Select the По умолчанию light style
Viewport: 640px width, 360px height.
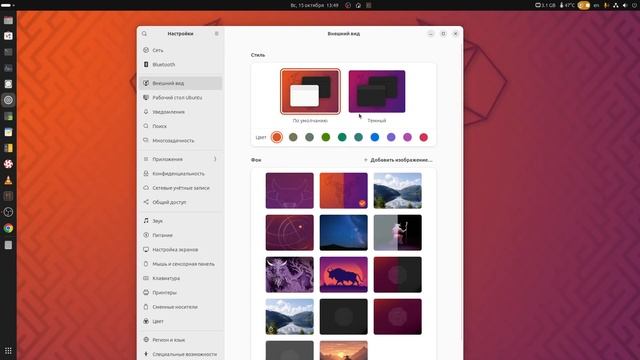[310, 91]
